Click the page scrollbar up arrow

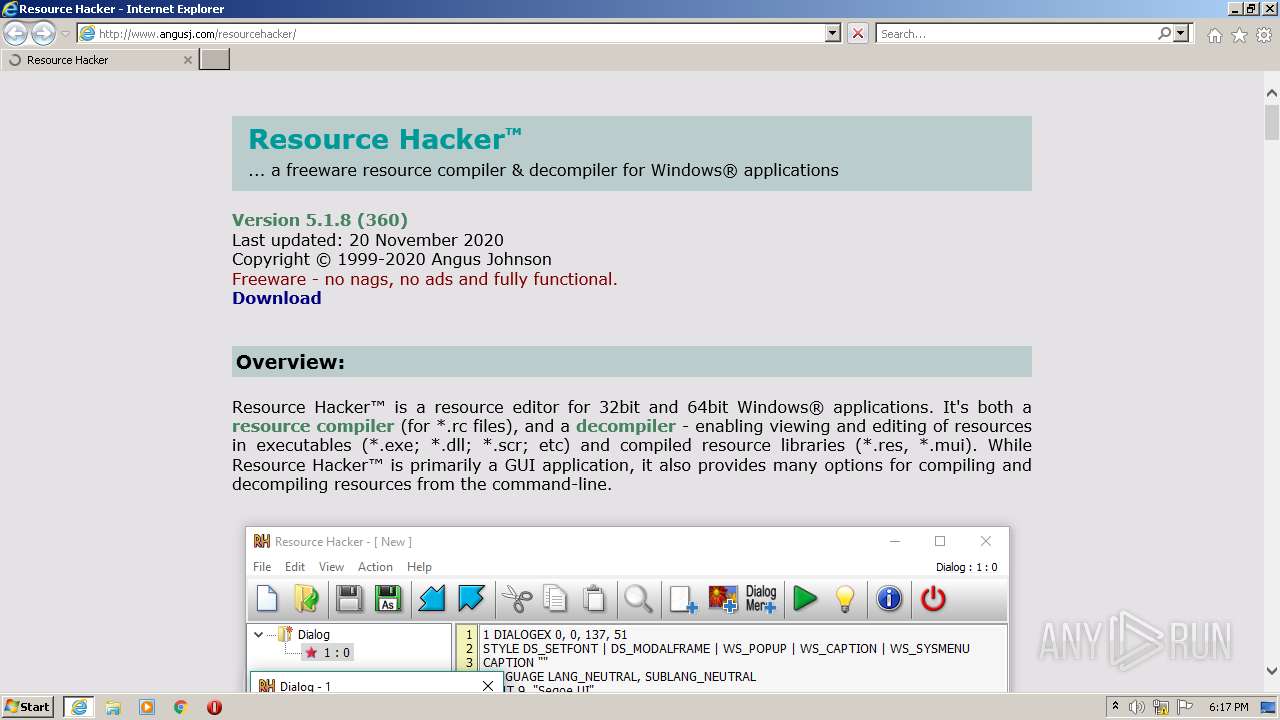(x=1272, y=94)
